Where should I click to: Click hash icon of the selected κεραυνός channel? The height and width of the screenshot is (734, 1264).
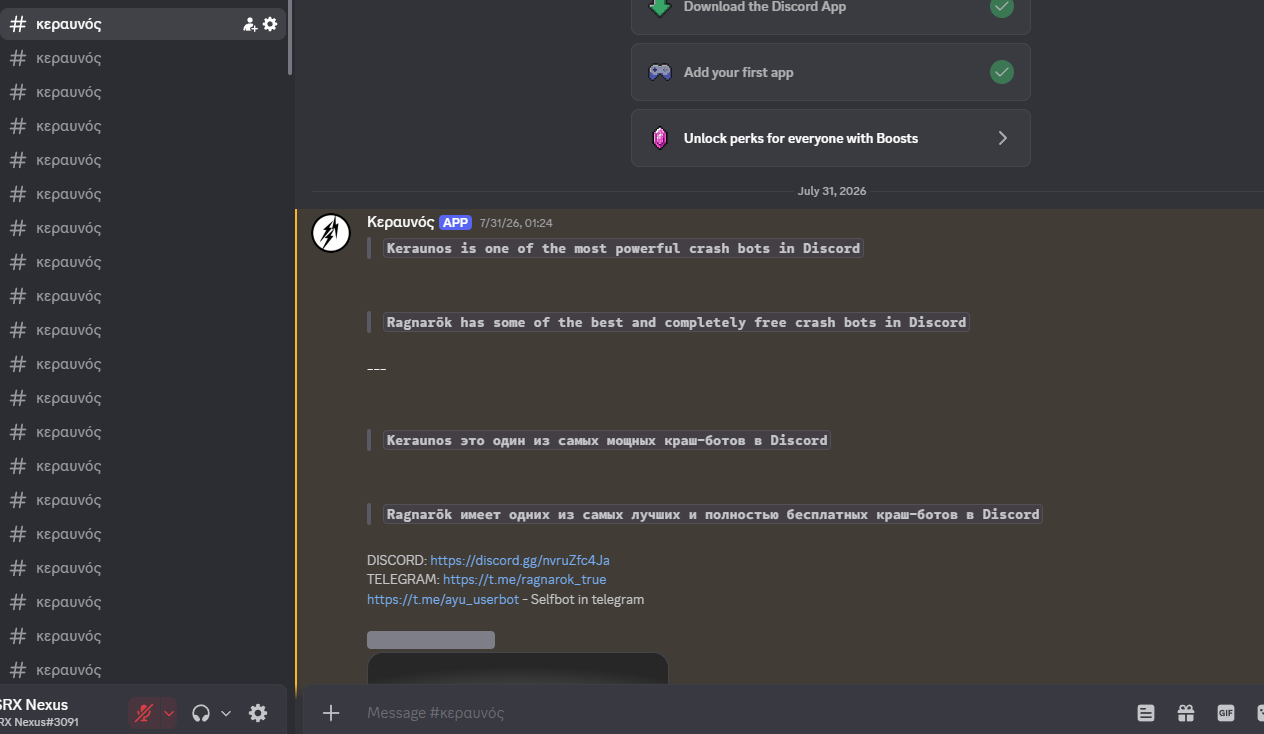(x=18, y=24)
